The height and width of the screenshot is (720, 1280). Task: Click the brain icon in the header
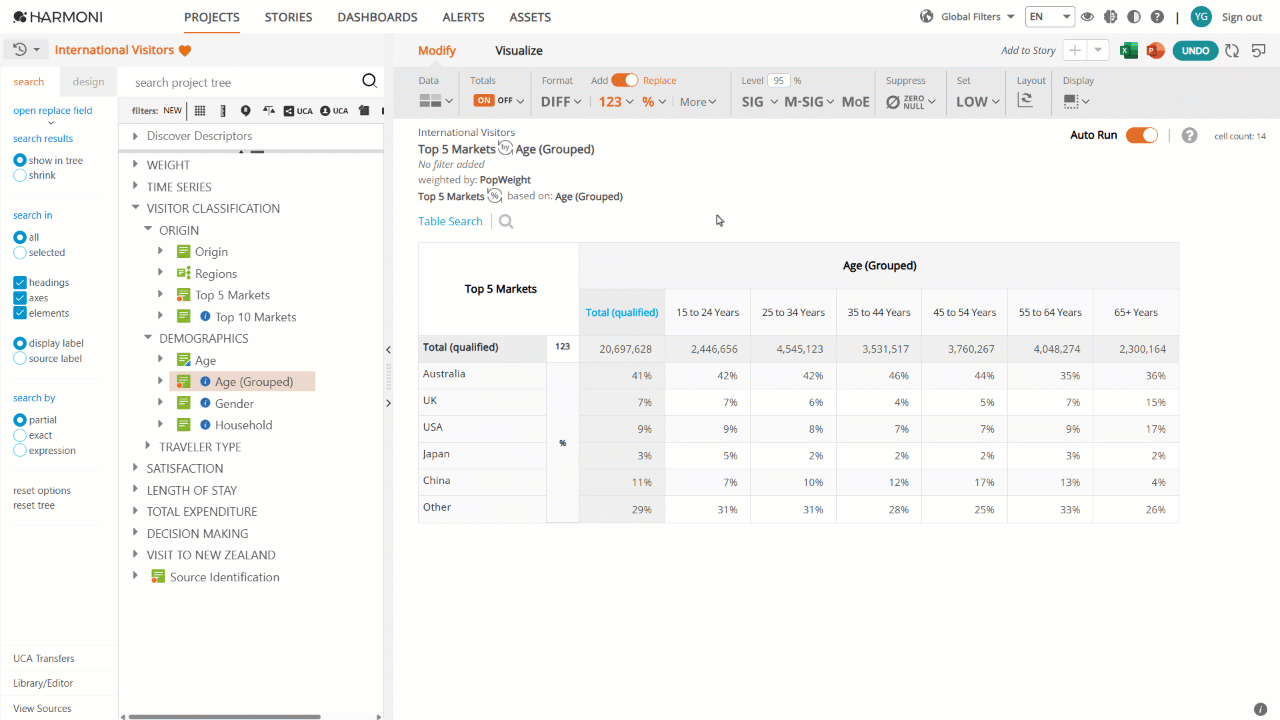pos(1110,17)
